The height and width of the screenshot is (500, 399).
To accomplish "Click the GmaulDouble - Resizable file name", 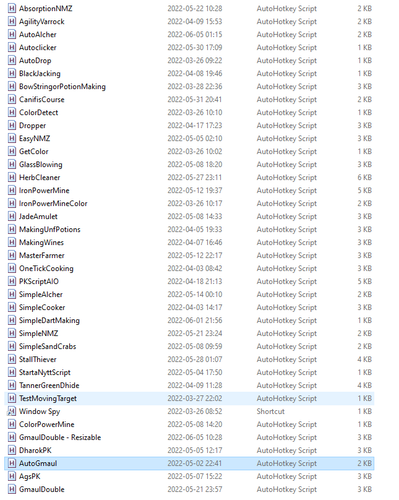I will [60, 437].
